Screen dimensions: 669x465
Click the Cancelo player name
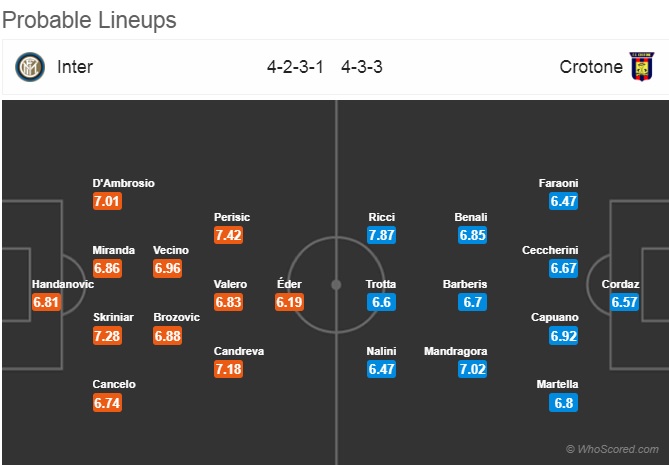tap(114, 384)
